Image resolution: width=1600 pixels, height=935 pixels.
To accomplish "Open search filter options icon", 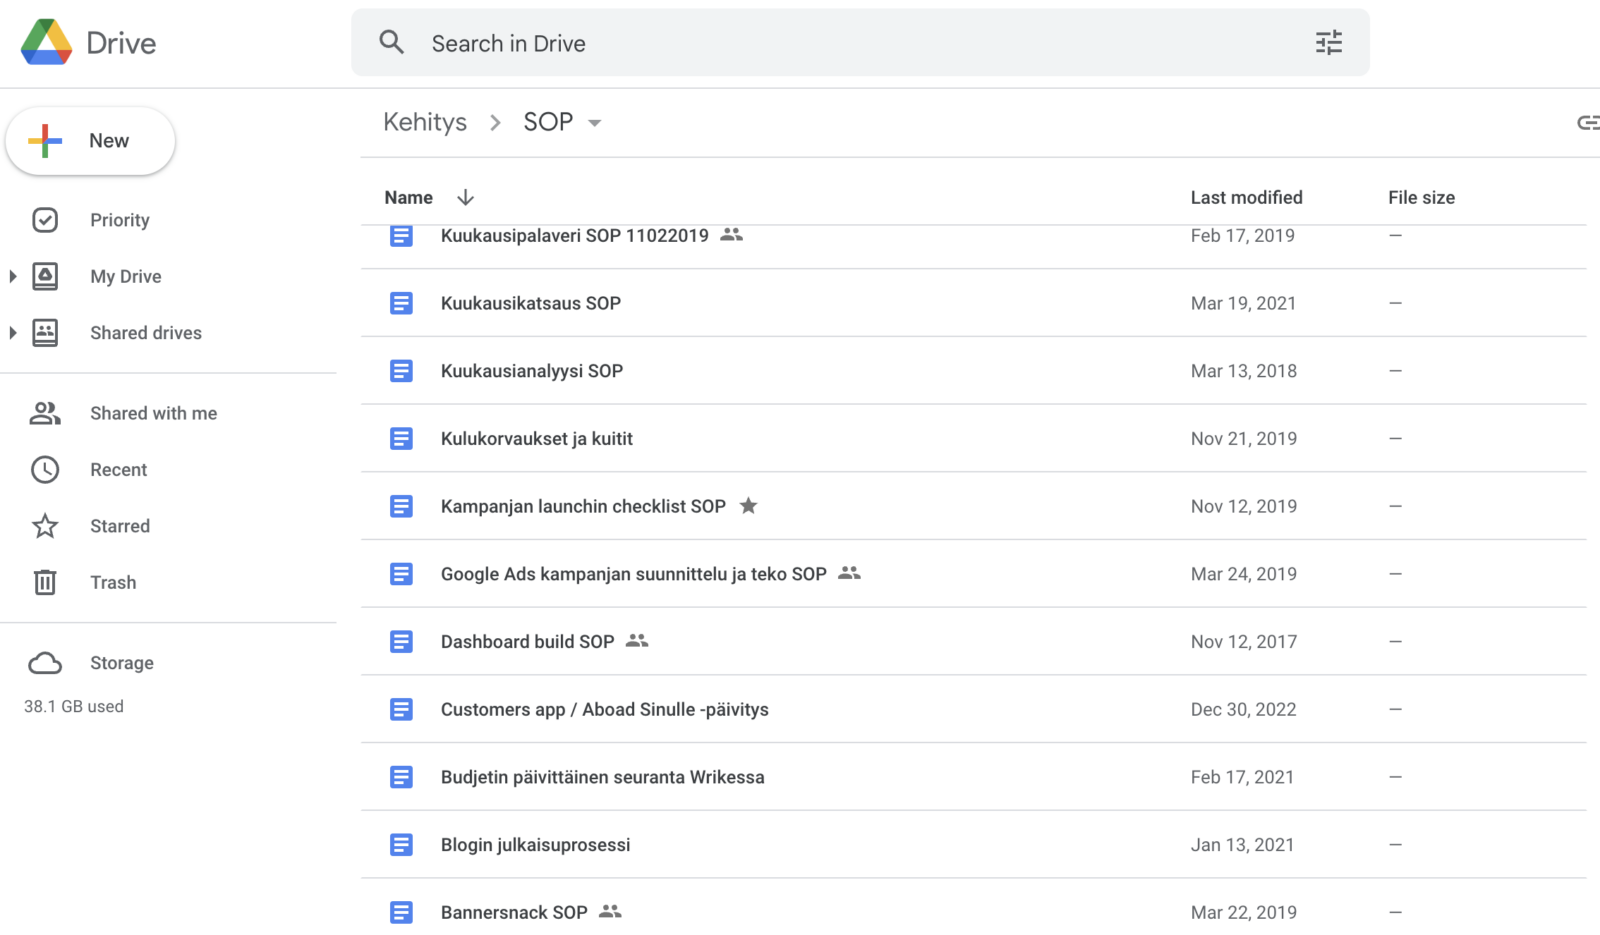I will click(1328, 43).
